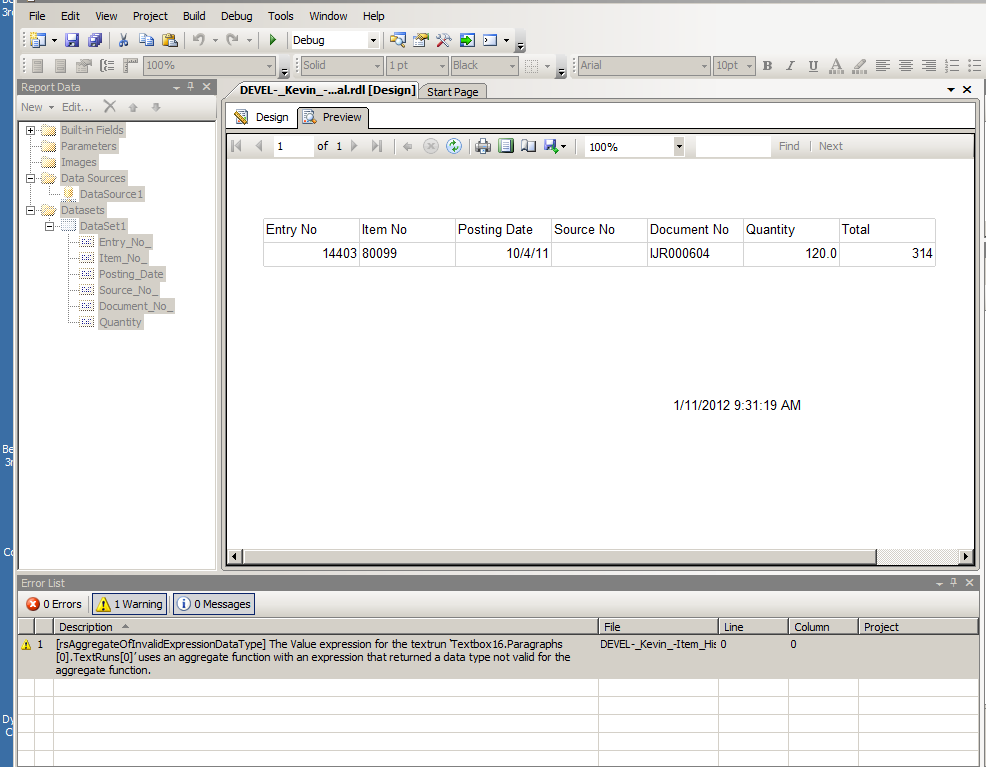Switch to the Design tab
Screen dimensions: 986x767
point(262,117)
